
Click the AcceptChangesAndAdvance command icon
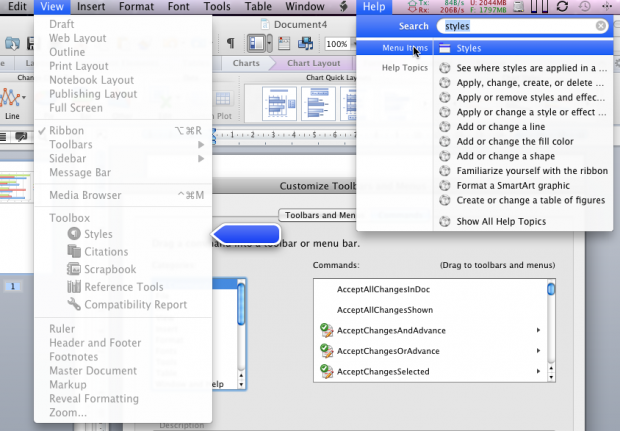[326, 330]
